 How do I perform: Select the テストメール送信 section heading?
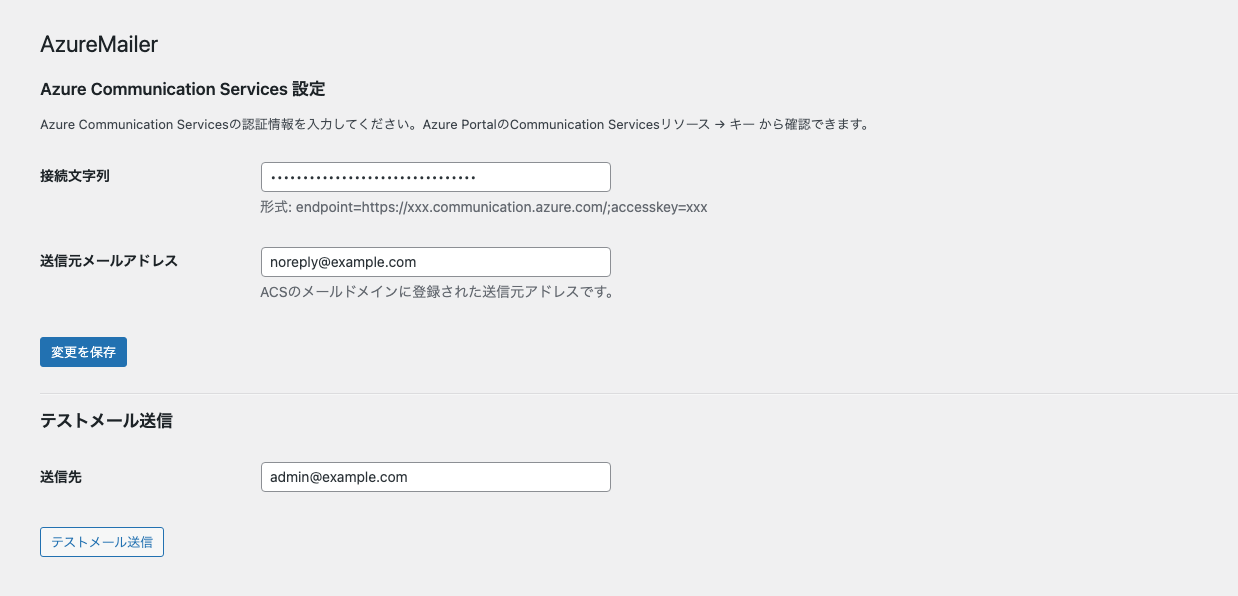pyautogui.click(x=107, y=421)
